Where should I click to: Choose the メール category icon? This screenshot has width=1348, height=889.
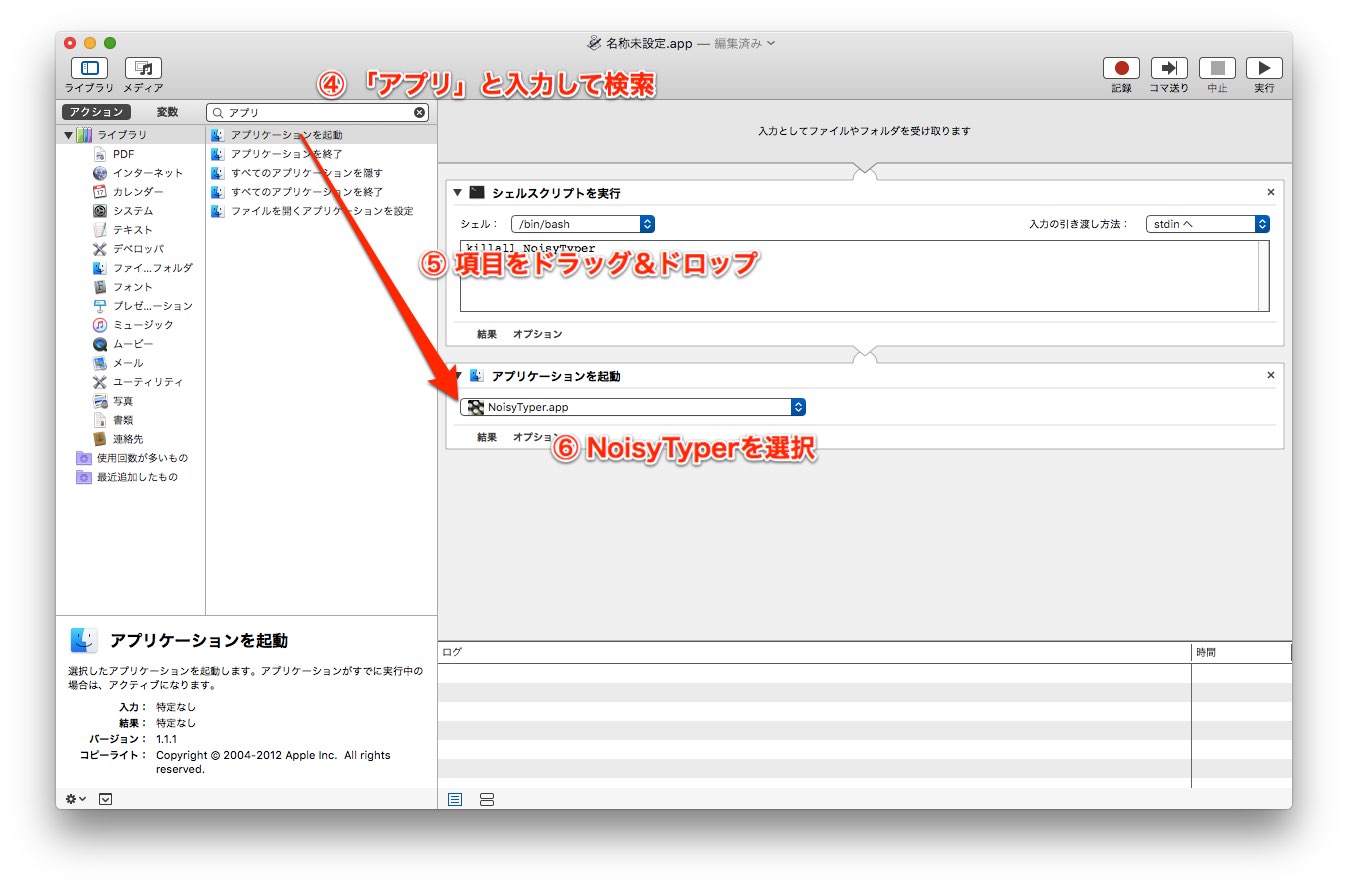(x=100, y=363)
